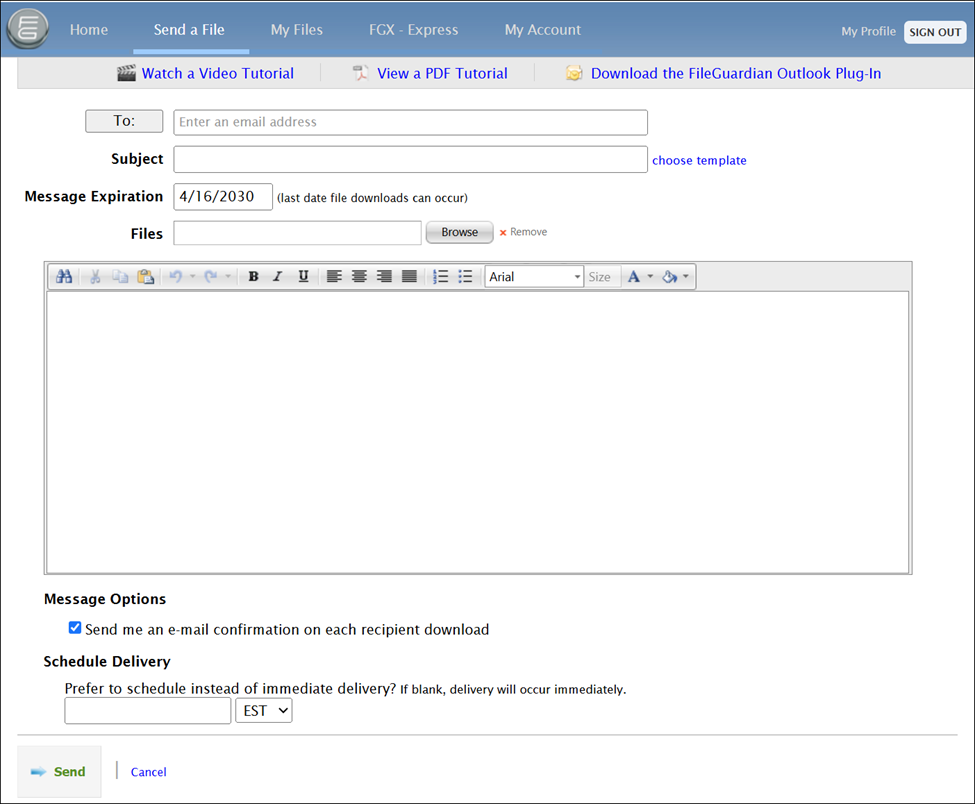Click the Undo arrow icon
Screen dimensions: 975x804
coord(176,277)
